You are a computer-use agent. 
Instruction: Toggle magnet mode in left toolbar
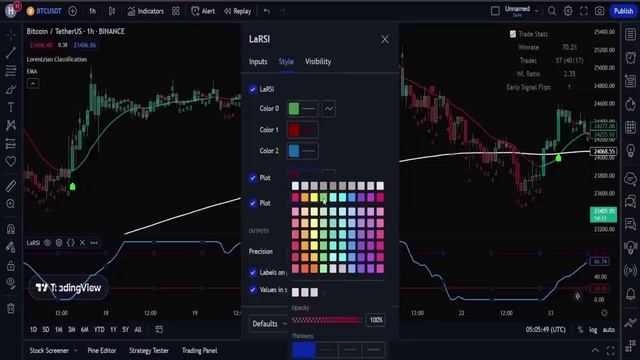coord(11,229)
